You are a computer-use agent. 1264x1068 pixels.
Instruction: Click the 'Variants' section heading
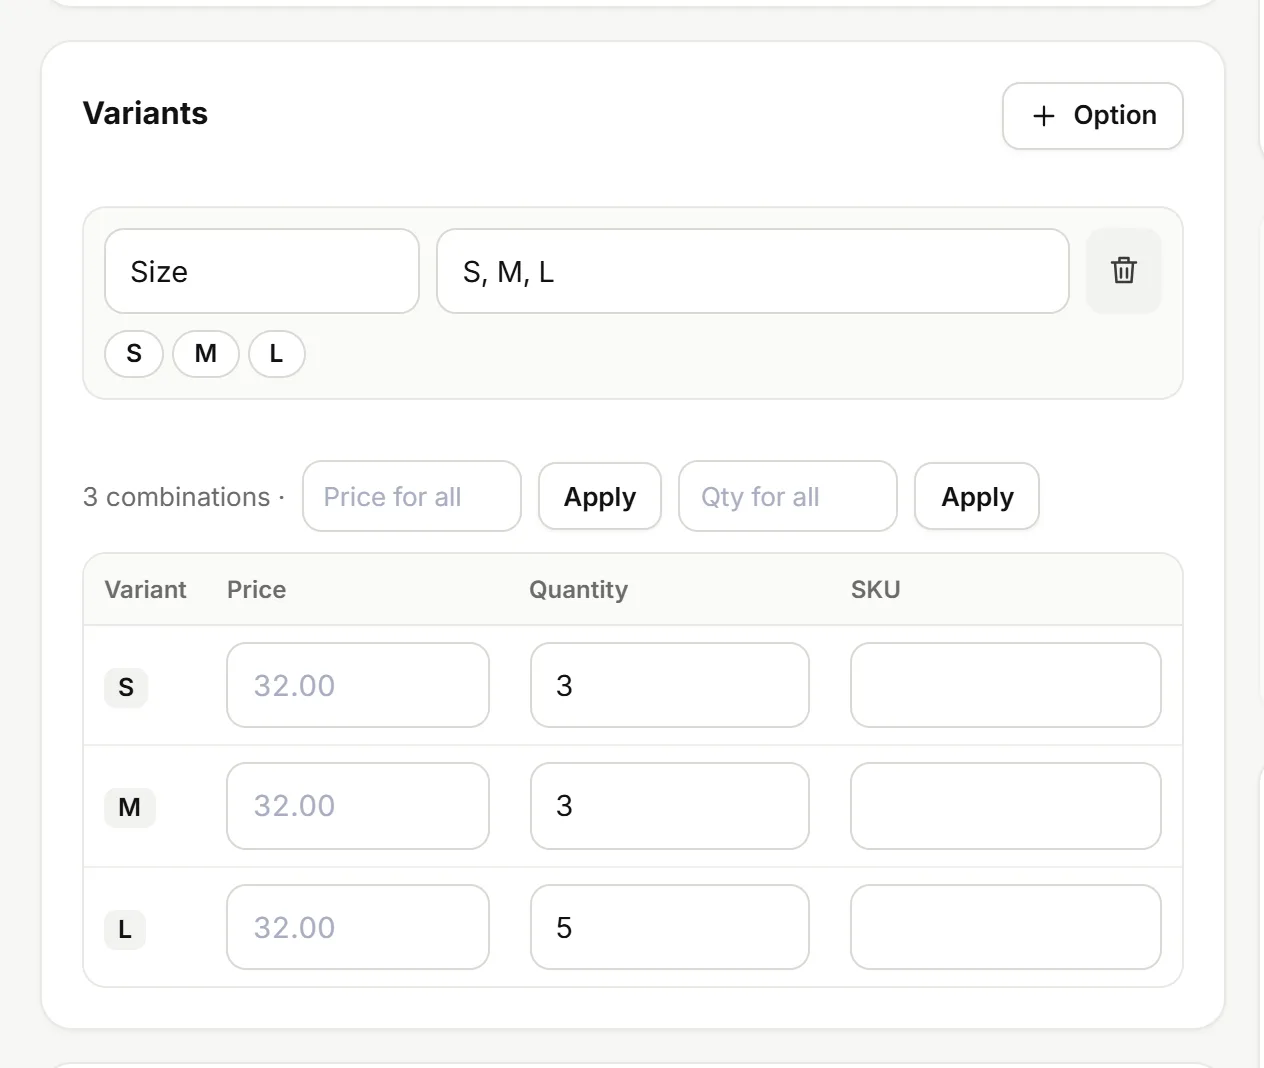point(146,114)
